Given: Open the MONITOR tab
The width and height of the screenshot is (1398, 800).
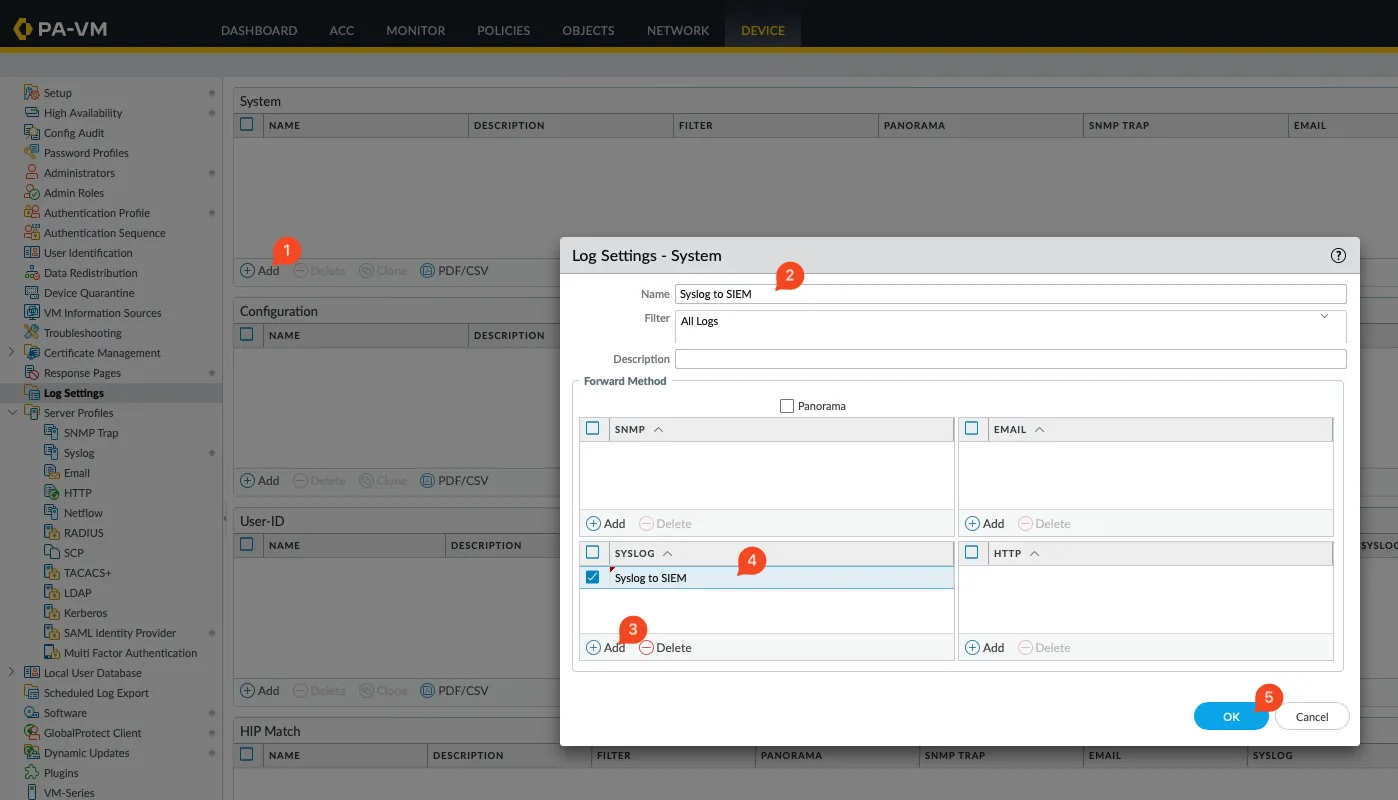Looking at the screenshot, I should point(415,30).
